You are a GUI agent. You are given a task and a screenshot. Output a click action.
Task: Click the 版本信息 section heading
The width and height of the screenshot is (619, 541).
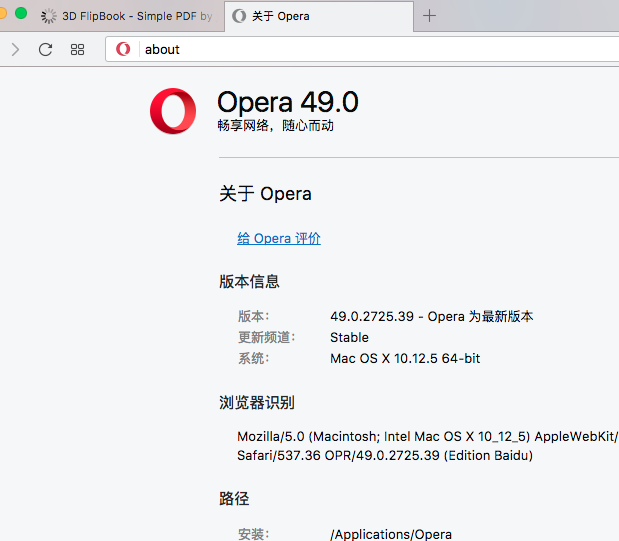tap(249, 282)
